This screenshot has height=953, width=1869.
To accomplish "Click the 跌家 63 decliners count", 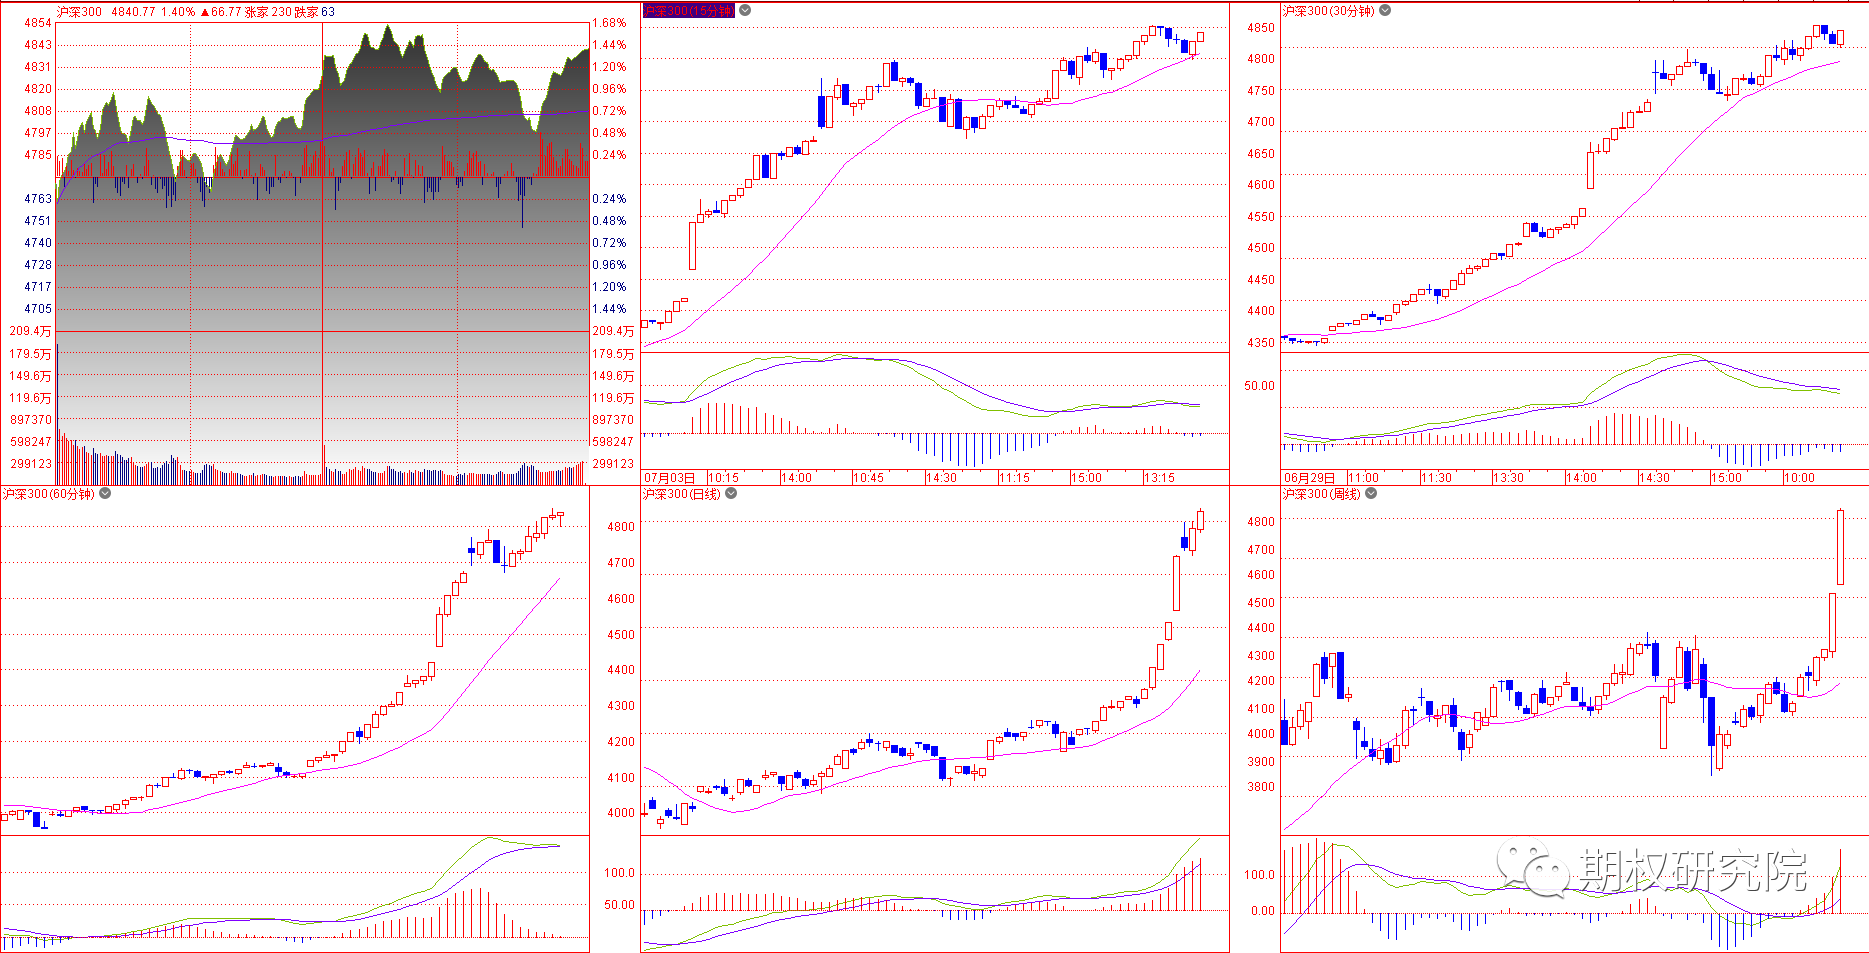I will 315,12.
